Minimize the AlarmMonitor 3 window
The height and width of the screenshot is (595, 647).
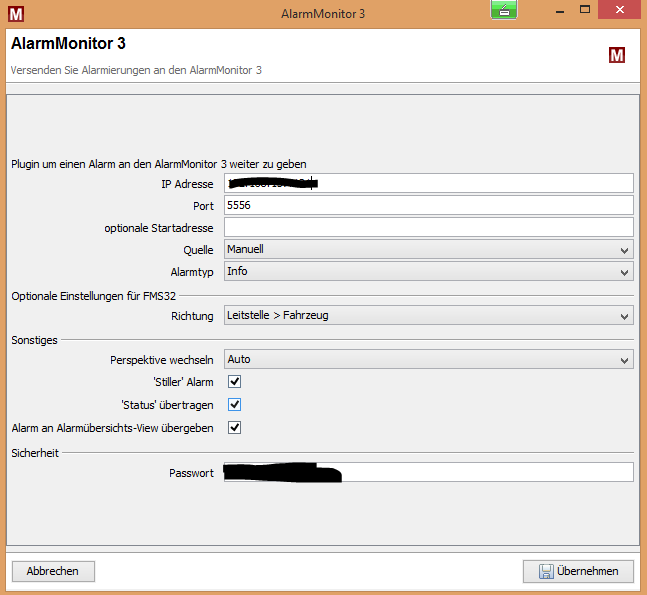point(558,12)
